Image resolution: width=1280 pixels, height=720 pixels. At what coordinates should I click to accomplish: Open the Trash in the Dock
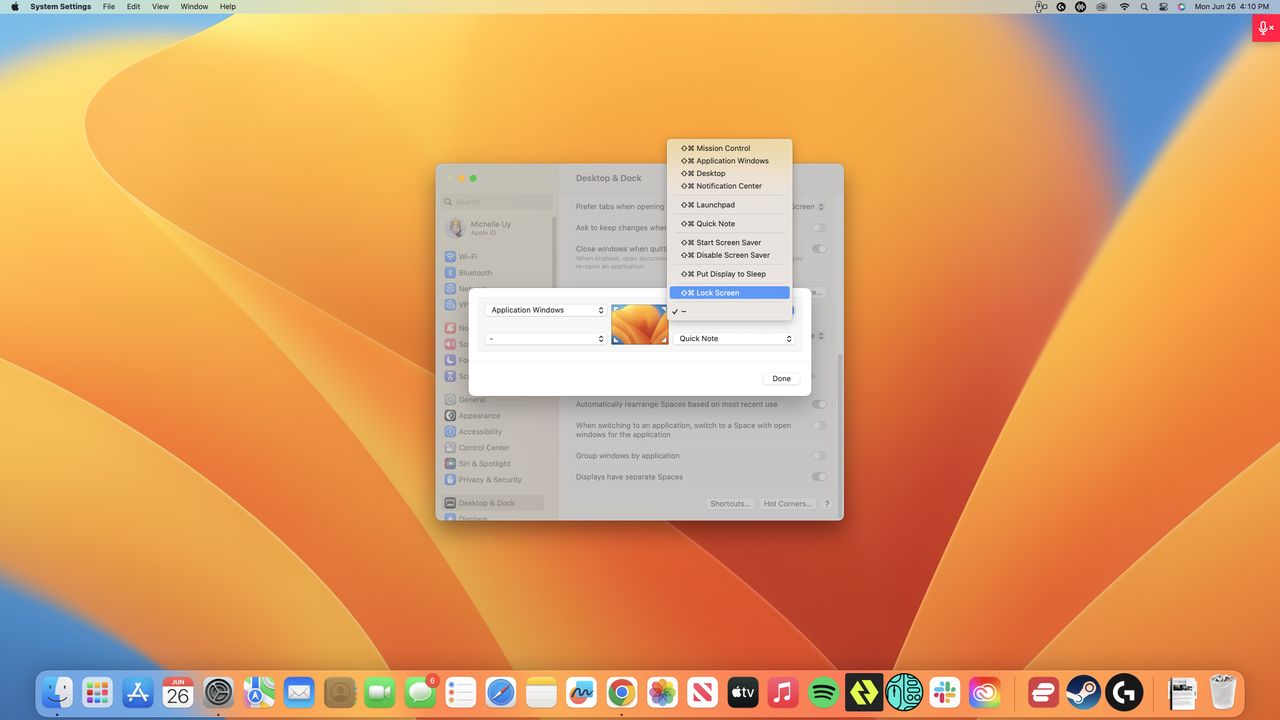coord(1222,692)
